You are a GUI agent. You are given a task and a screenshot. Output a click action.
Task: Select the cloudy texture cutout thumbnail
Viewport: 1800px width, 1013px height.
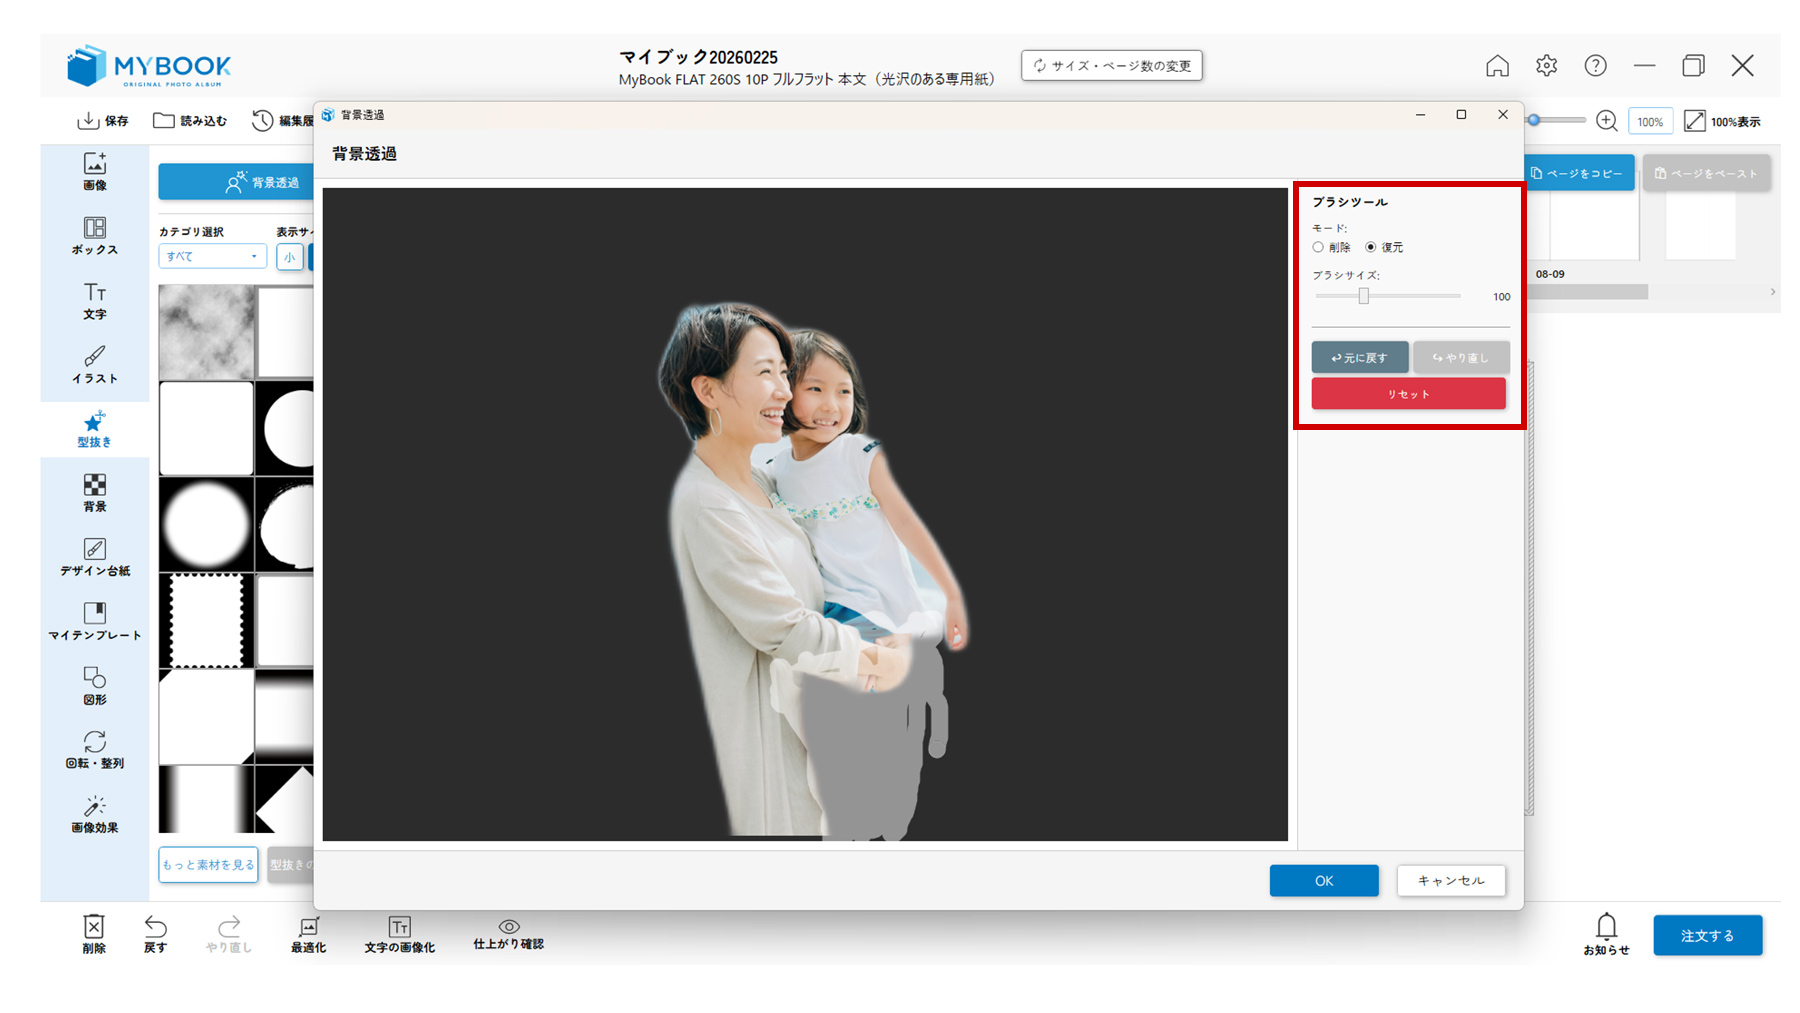(206, 332)
